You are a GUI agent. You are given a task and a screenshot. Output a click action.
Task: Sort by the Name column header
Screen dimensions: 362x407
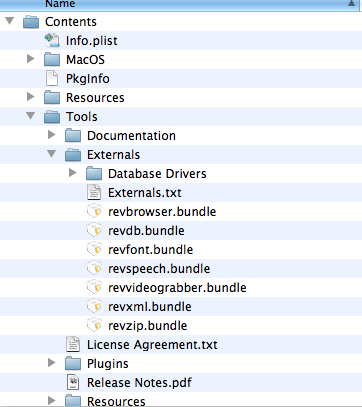(x=181, y=4)
